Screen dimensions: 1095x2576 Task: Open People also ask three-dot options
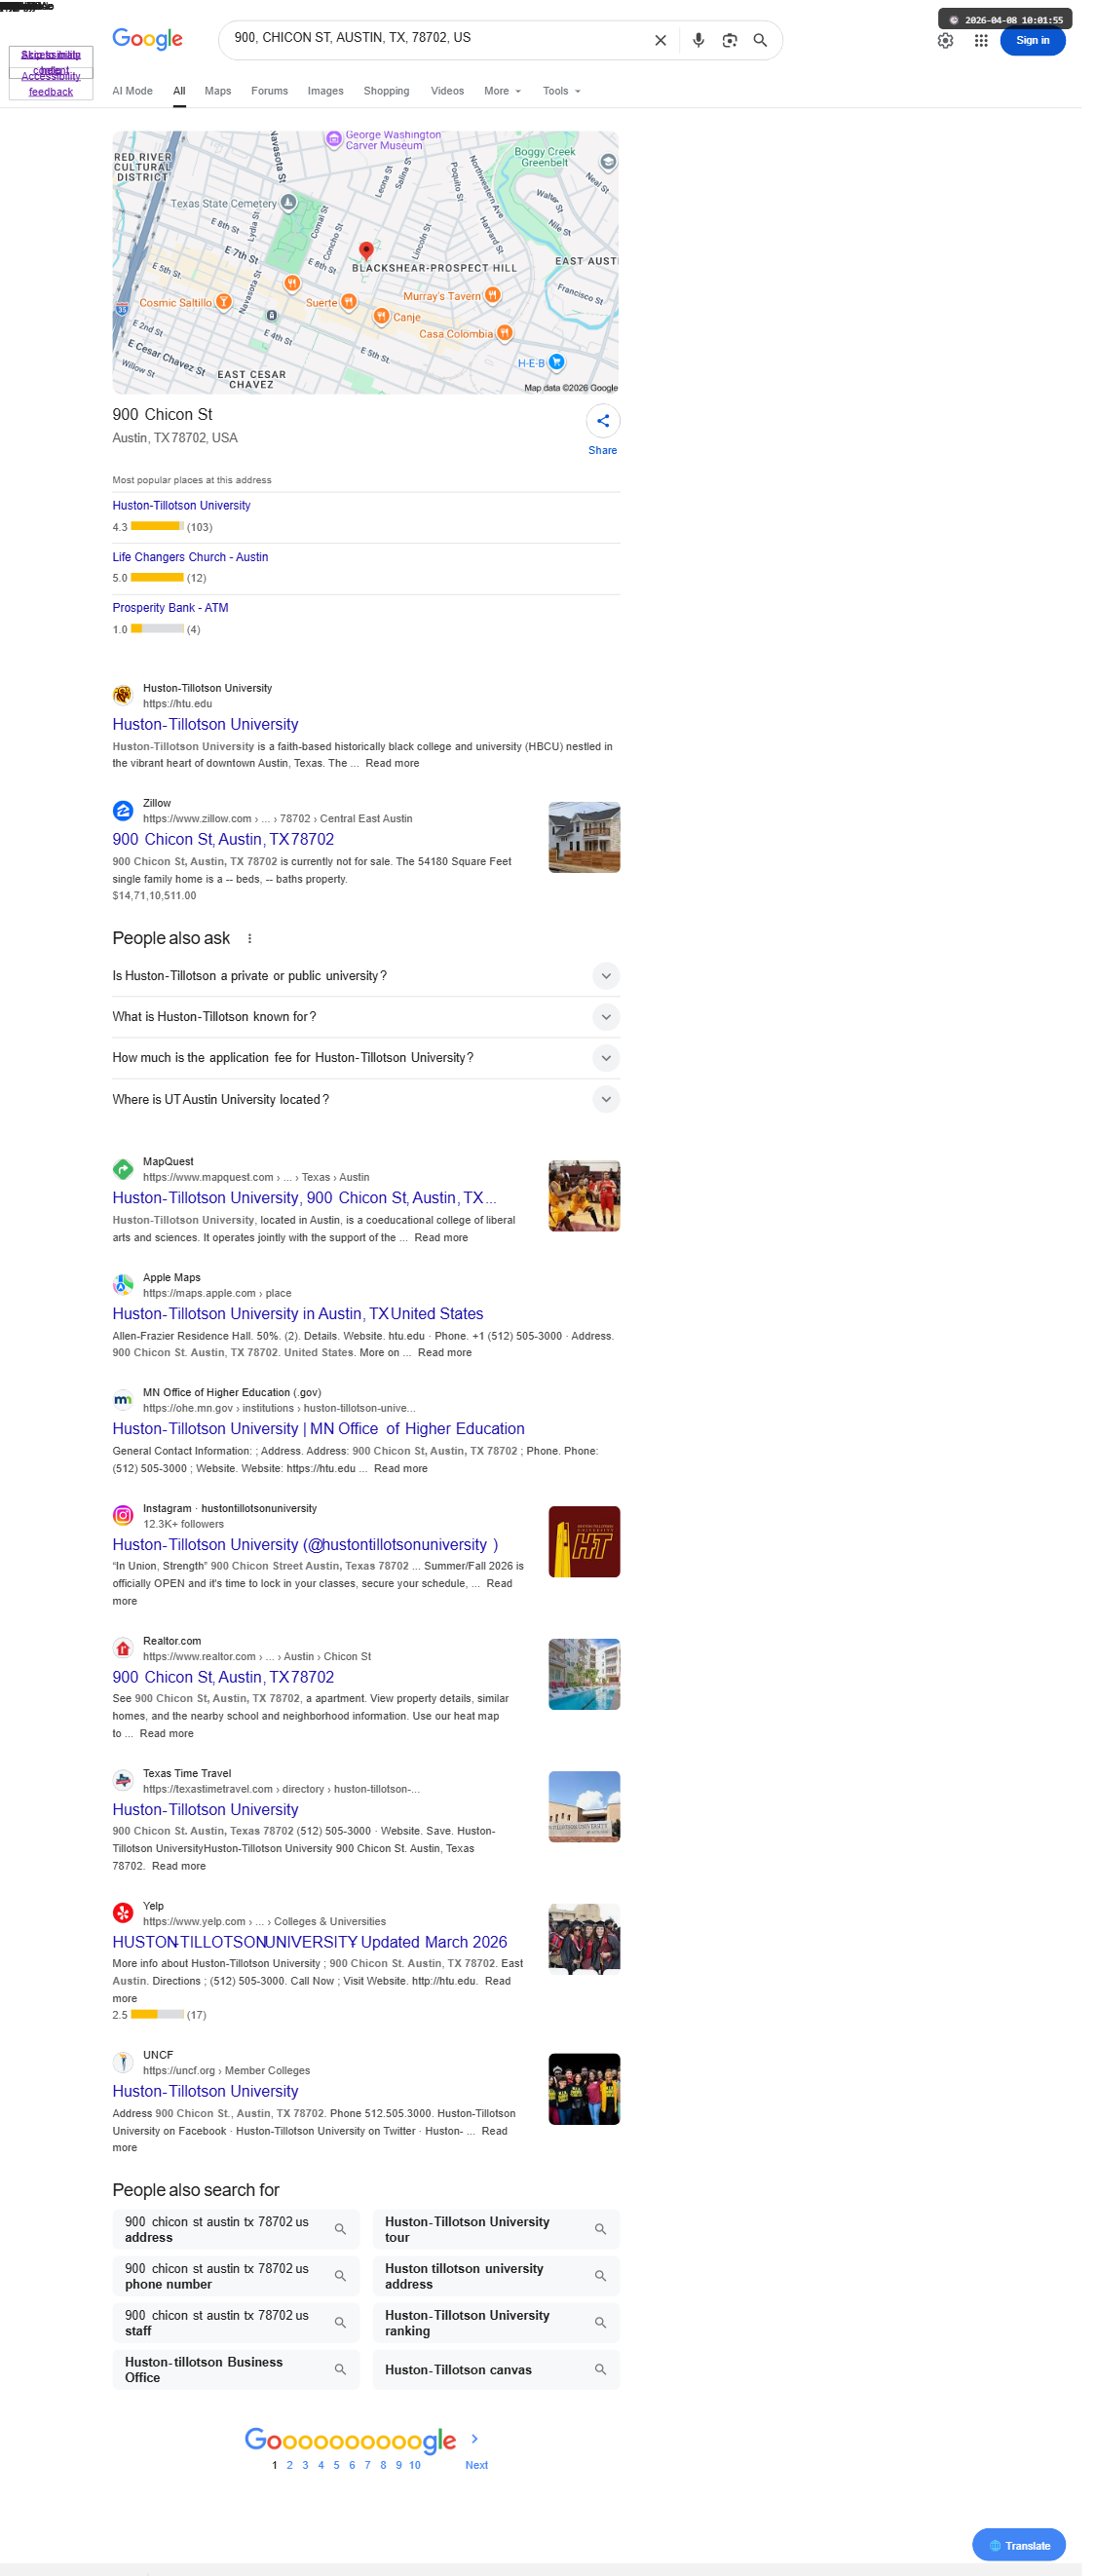point(250,938)
